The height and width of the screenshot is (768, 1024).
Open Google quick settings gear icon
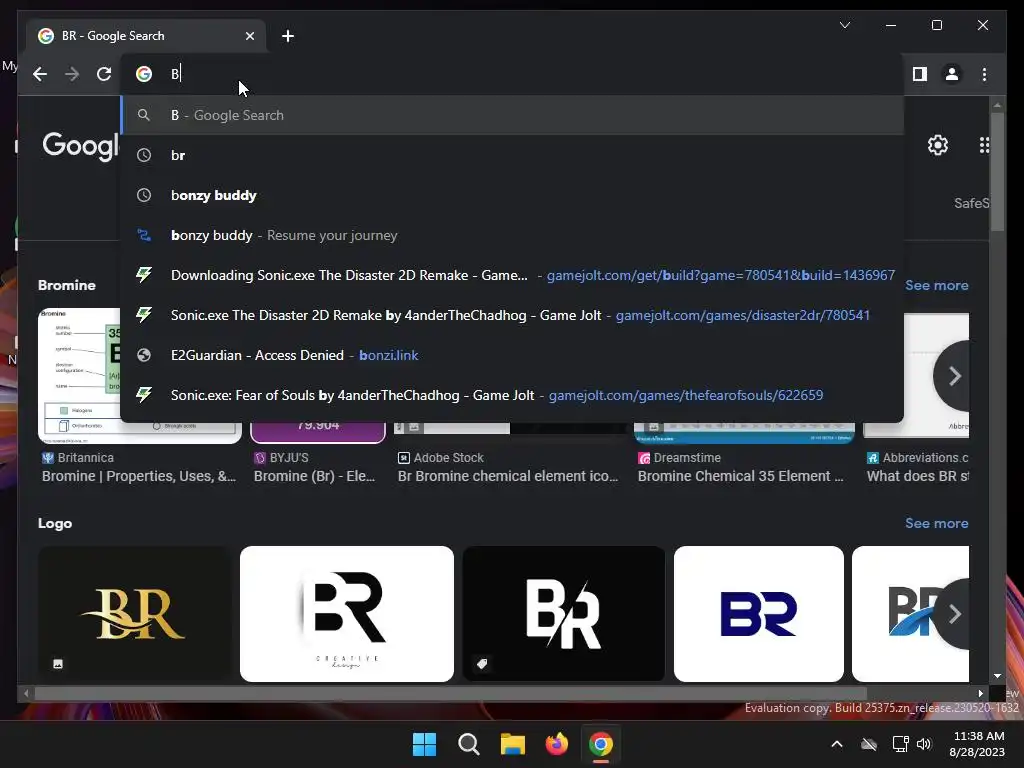tap(938, 145)
